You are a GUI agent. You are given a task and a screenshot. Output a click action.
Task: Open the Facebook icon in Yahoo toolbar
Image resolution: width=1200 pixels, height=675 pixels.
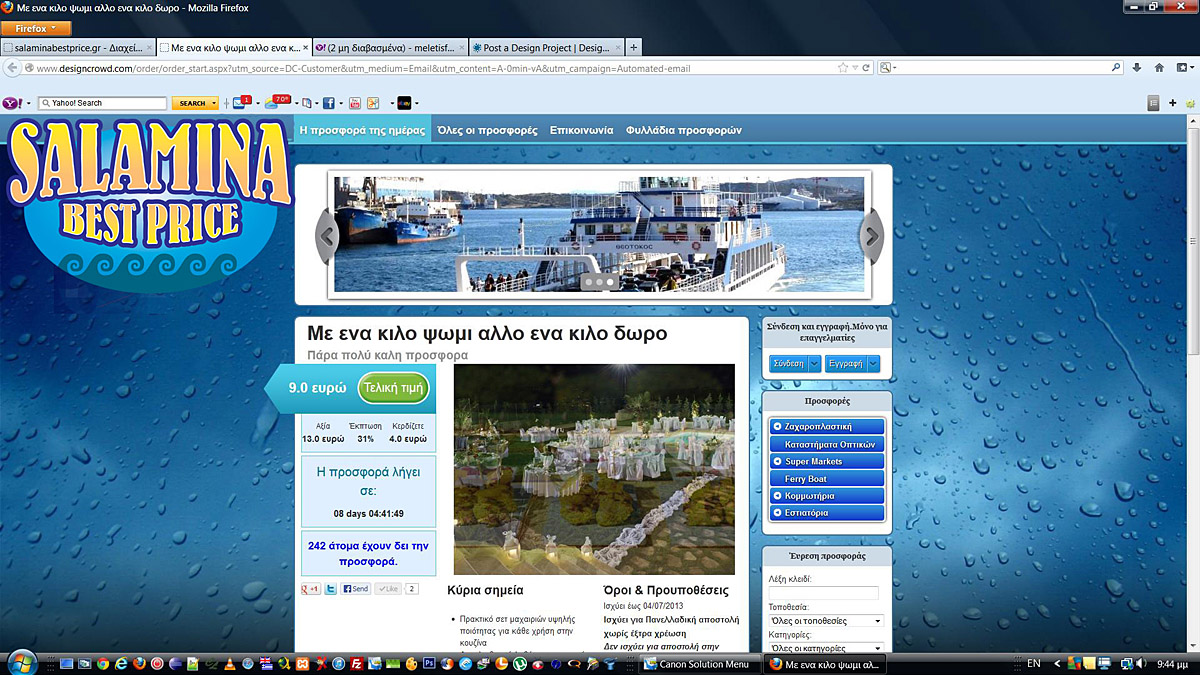click(x=328, y=103)
